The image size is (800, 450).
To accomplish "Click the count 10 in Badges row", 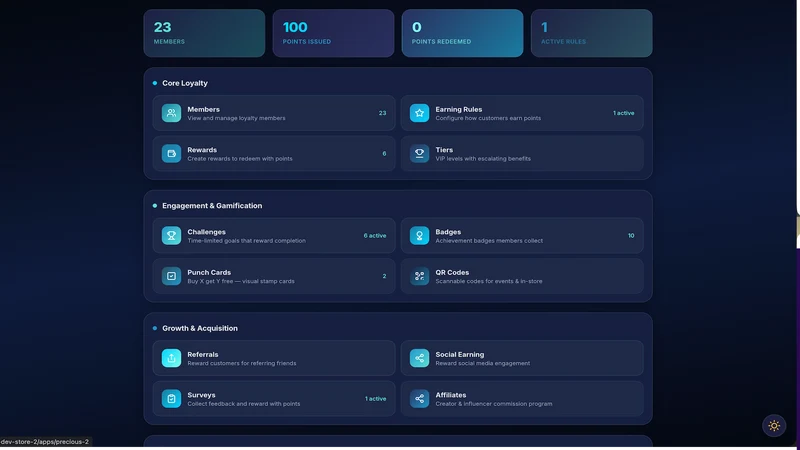I will (x=631, y=236).
